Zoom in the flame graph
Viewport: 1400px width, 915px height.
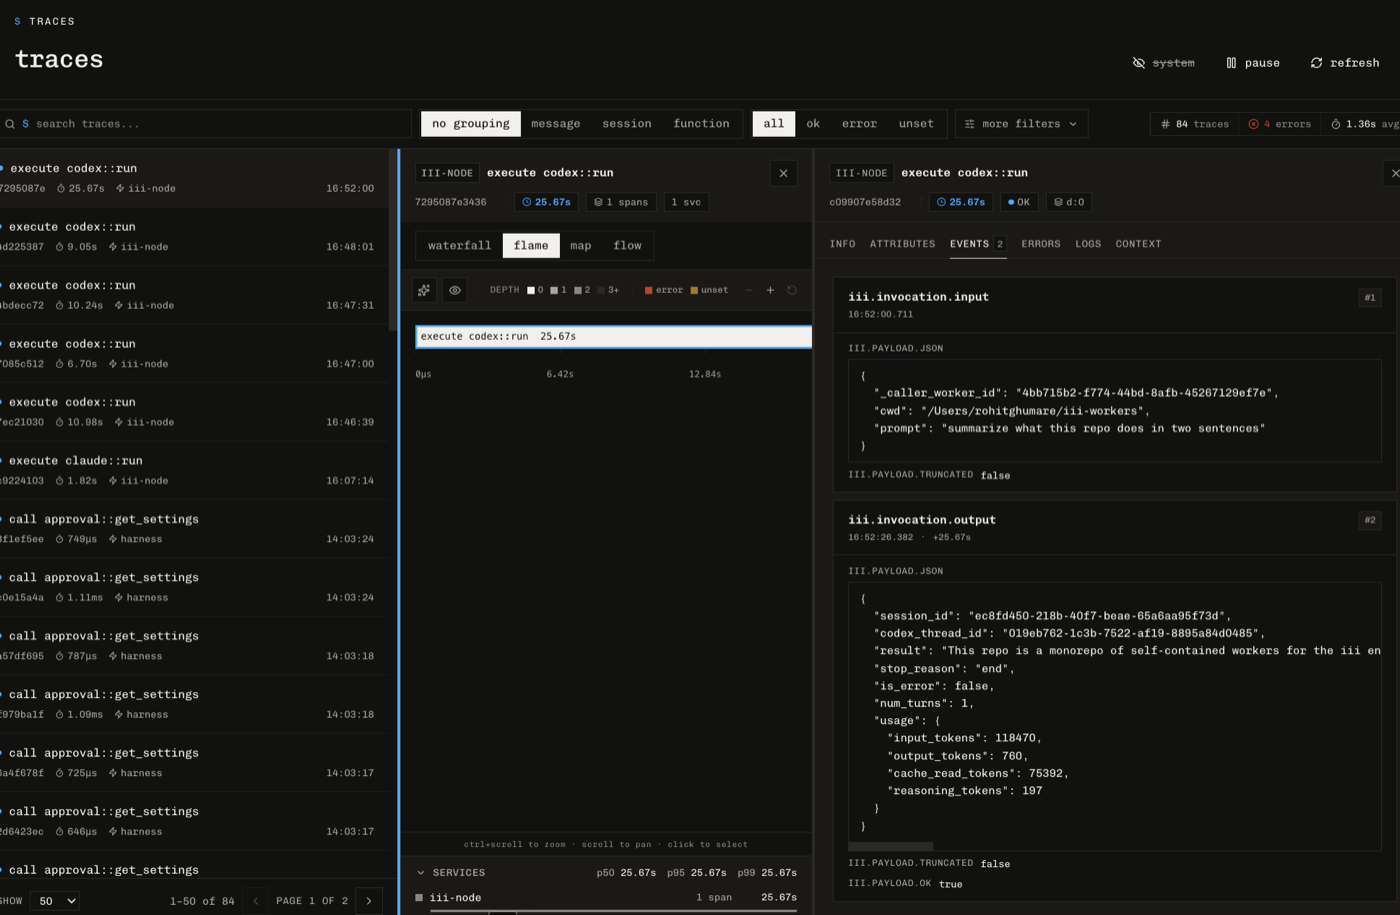point(770,290)
